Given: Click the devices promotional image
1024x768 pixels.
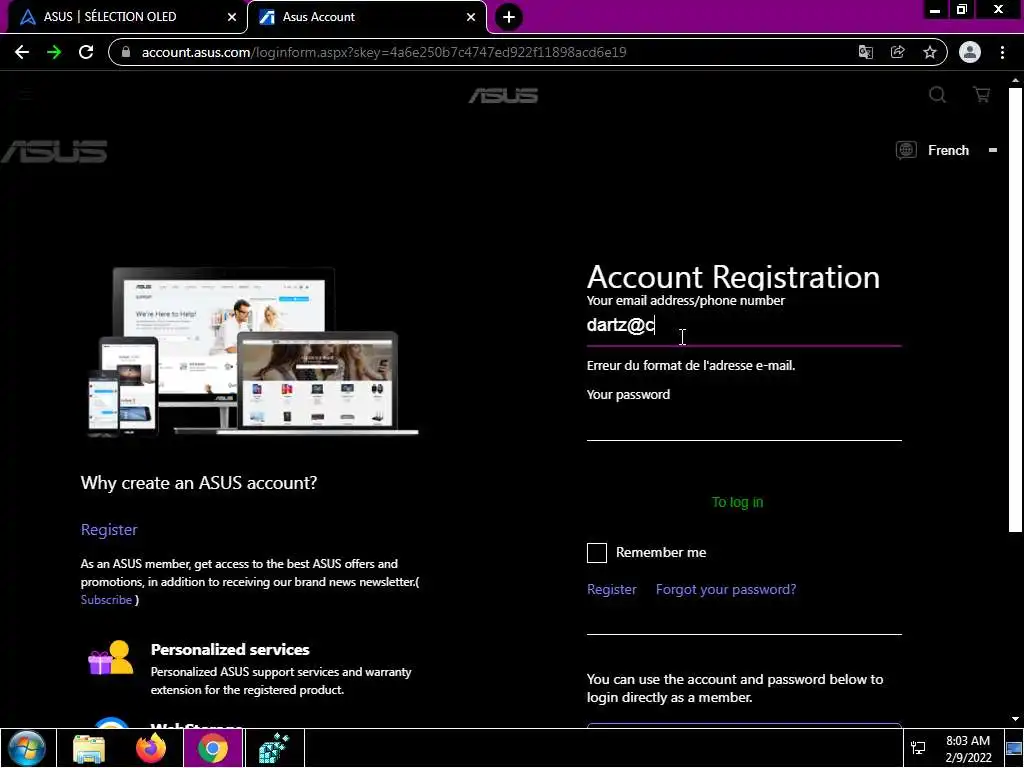Looking at the screenshot, I should tap(253, 351).
